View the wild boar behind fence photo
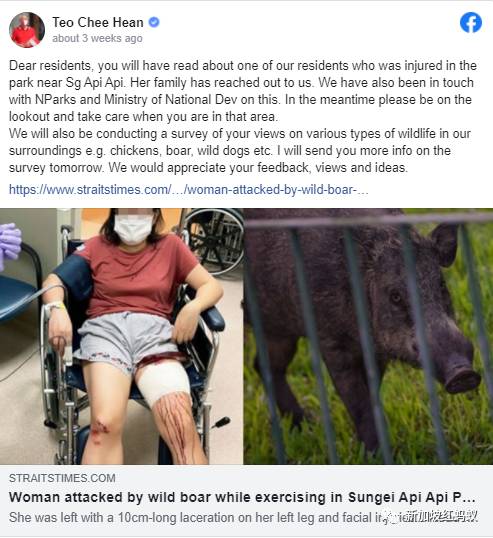The height and width of the screenshot is (538, 493). coord(368,336)
